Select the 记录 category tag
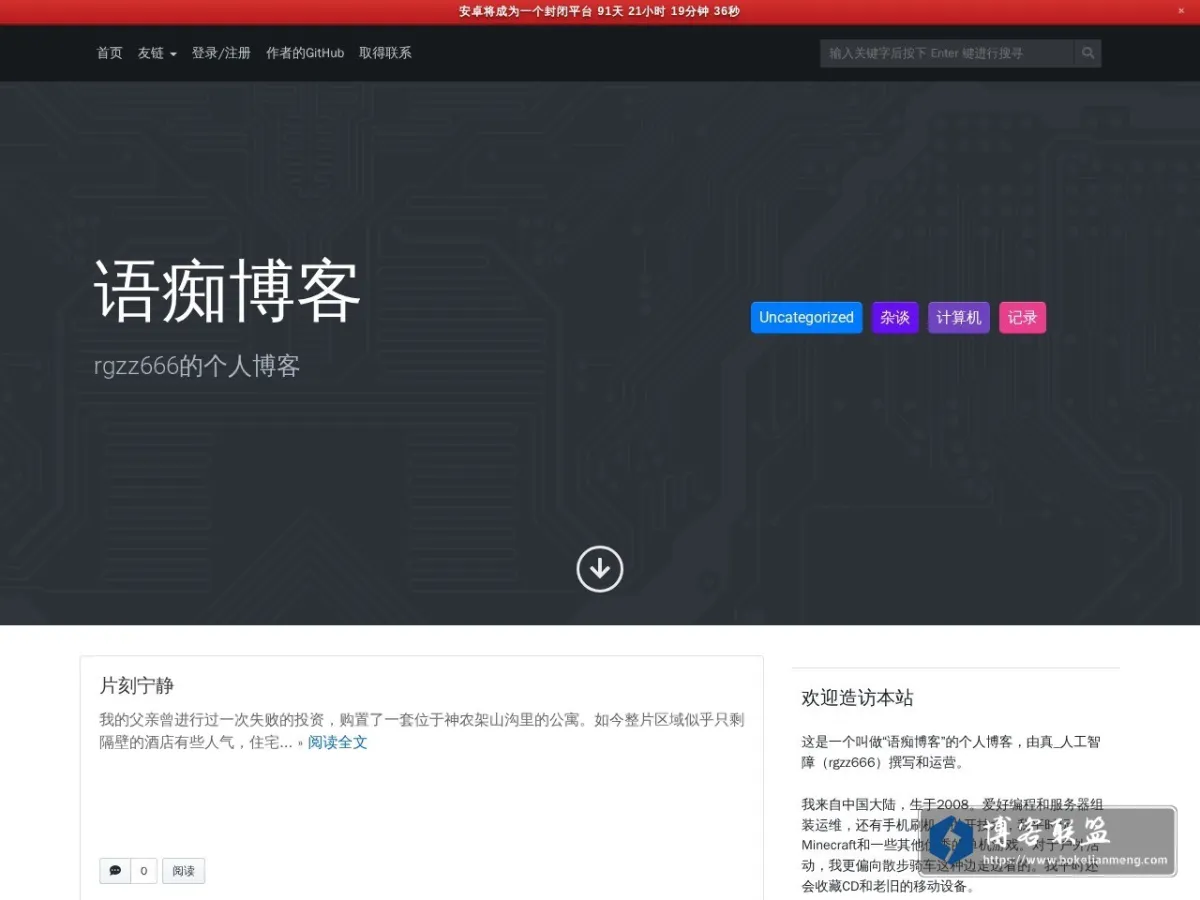 pyautogui.click(x=1022, y=317)
